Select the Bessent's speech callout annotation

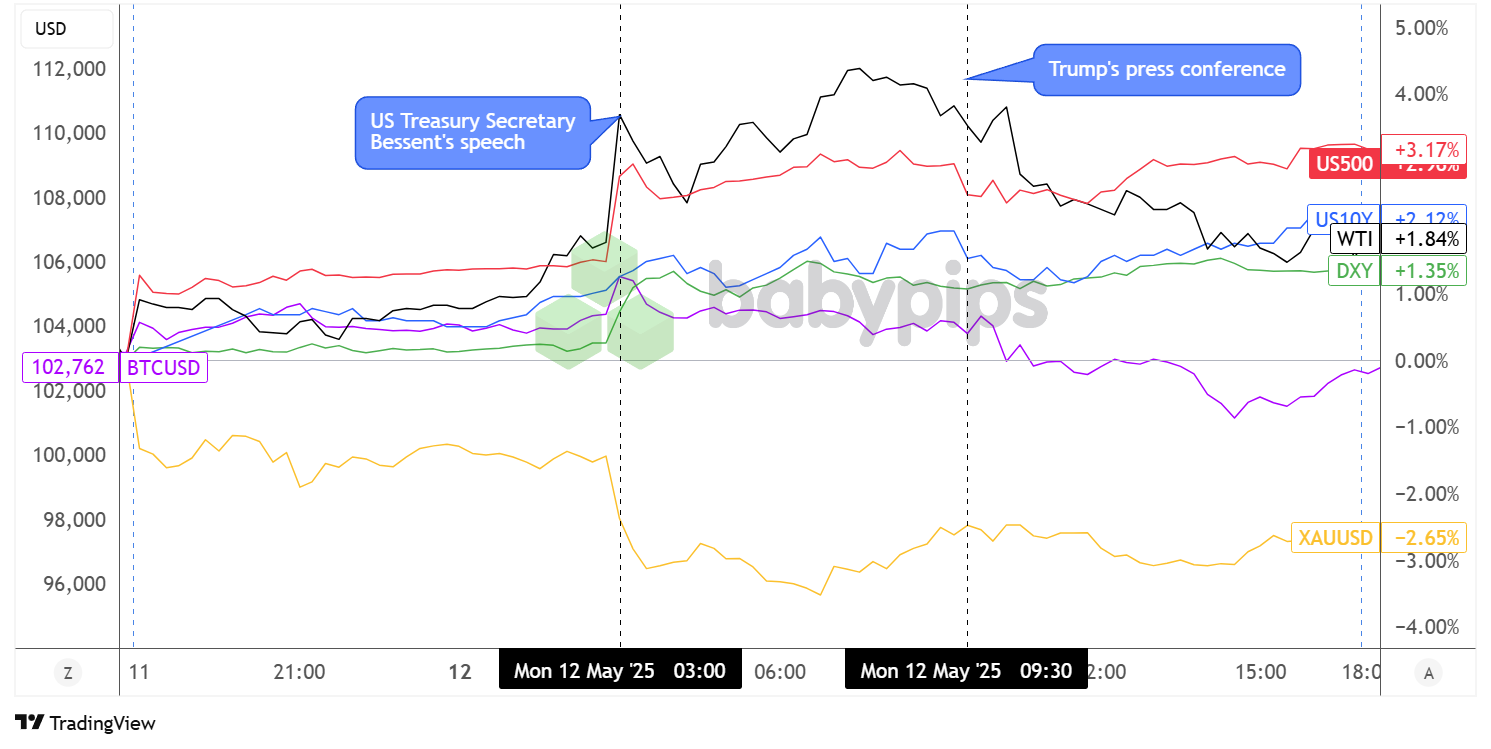tap(473, 132)
